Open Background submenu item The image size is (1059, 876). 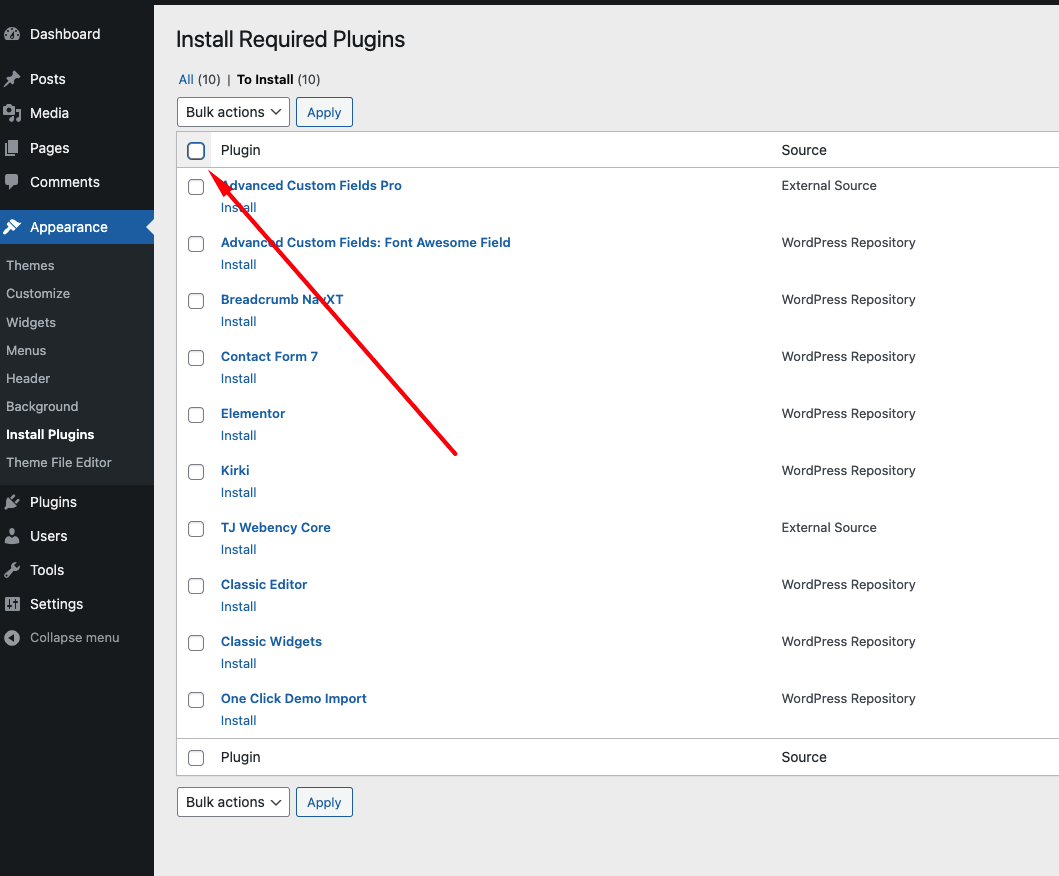click(x=42, y=407)
